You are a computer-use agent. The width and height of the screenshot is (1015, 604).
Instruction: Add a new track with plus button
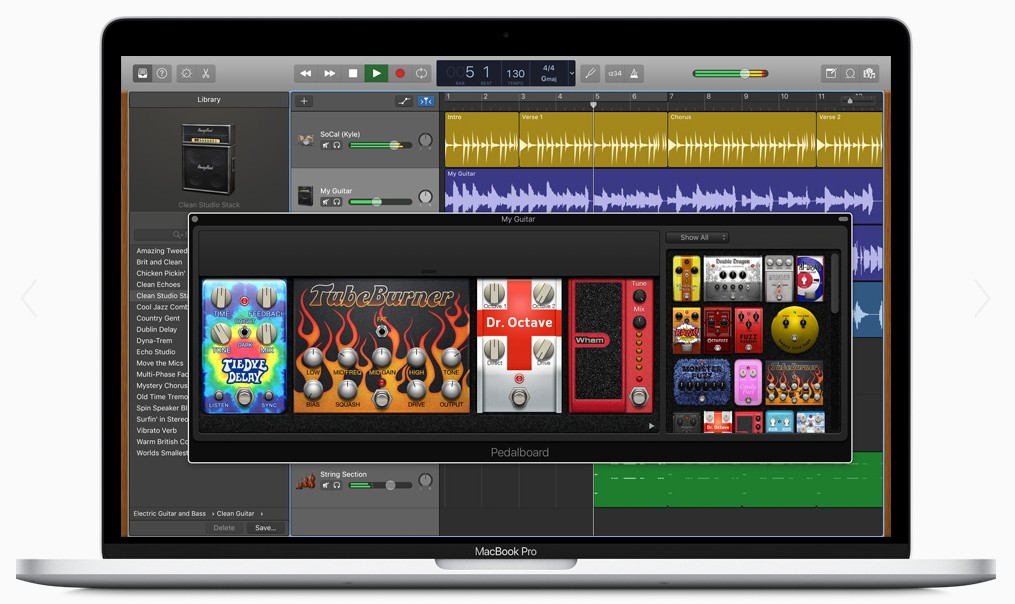(304, 101)
